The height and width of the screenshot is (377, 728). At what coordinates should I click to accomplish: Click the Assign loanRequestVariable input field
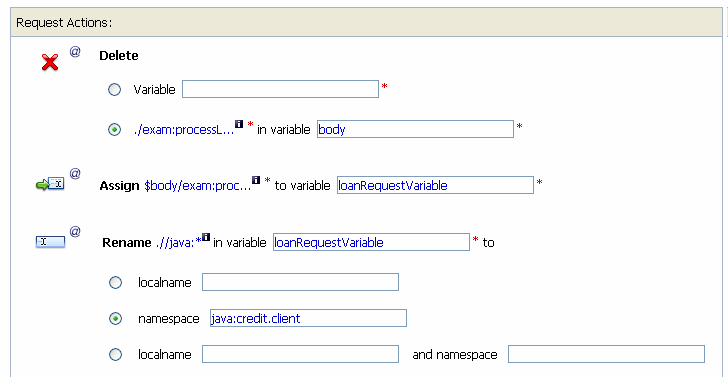436,185
